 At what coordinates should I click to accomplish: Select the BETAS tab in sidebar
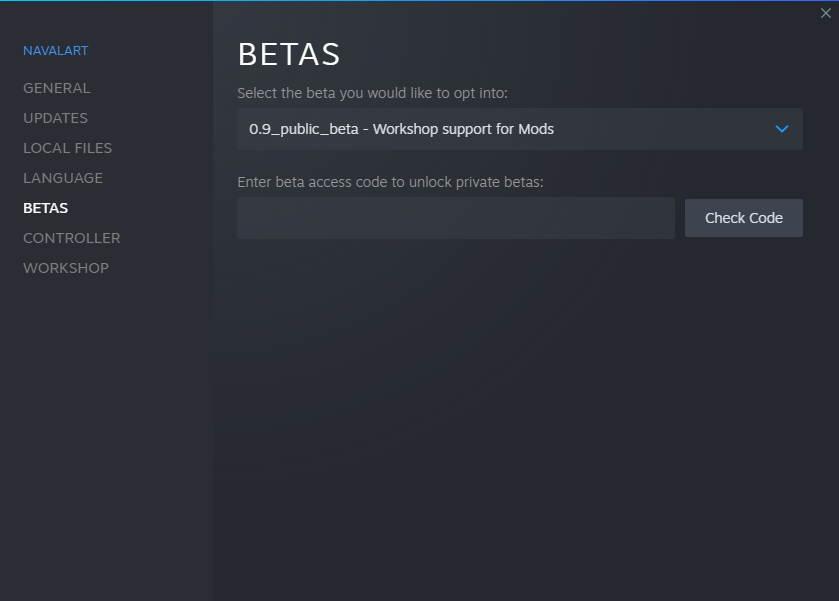pyautogui.click(x=46, y=208)
